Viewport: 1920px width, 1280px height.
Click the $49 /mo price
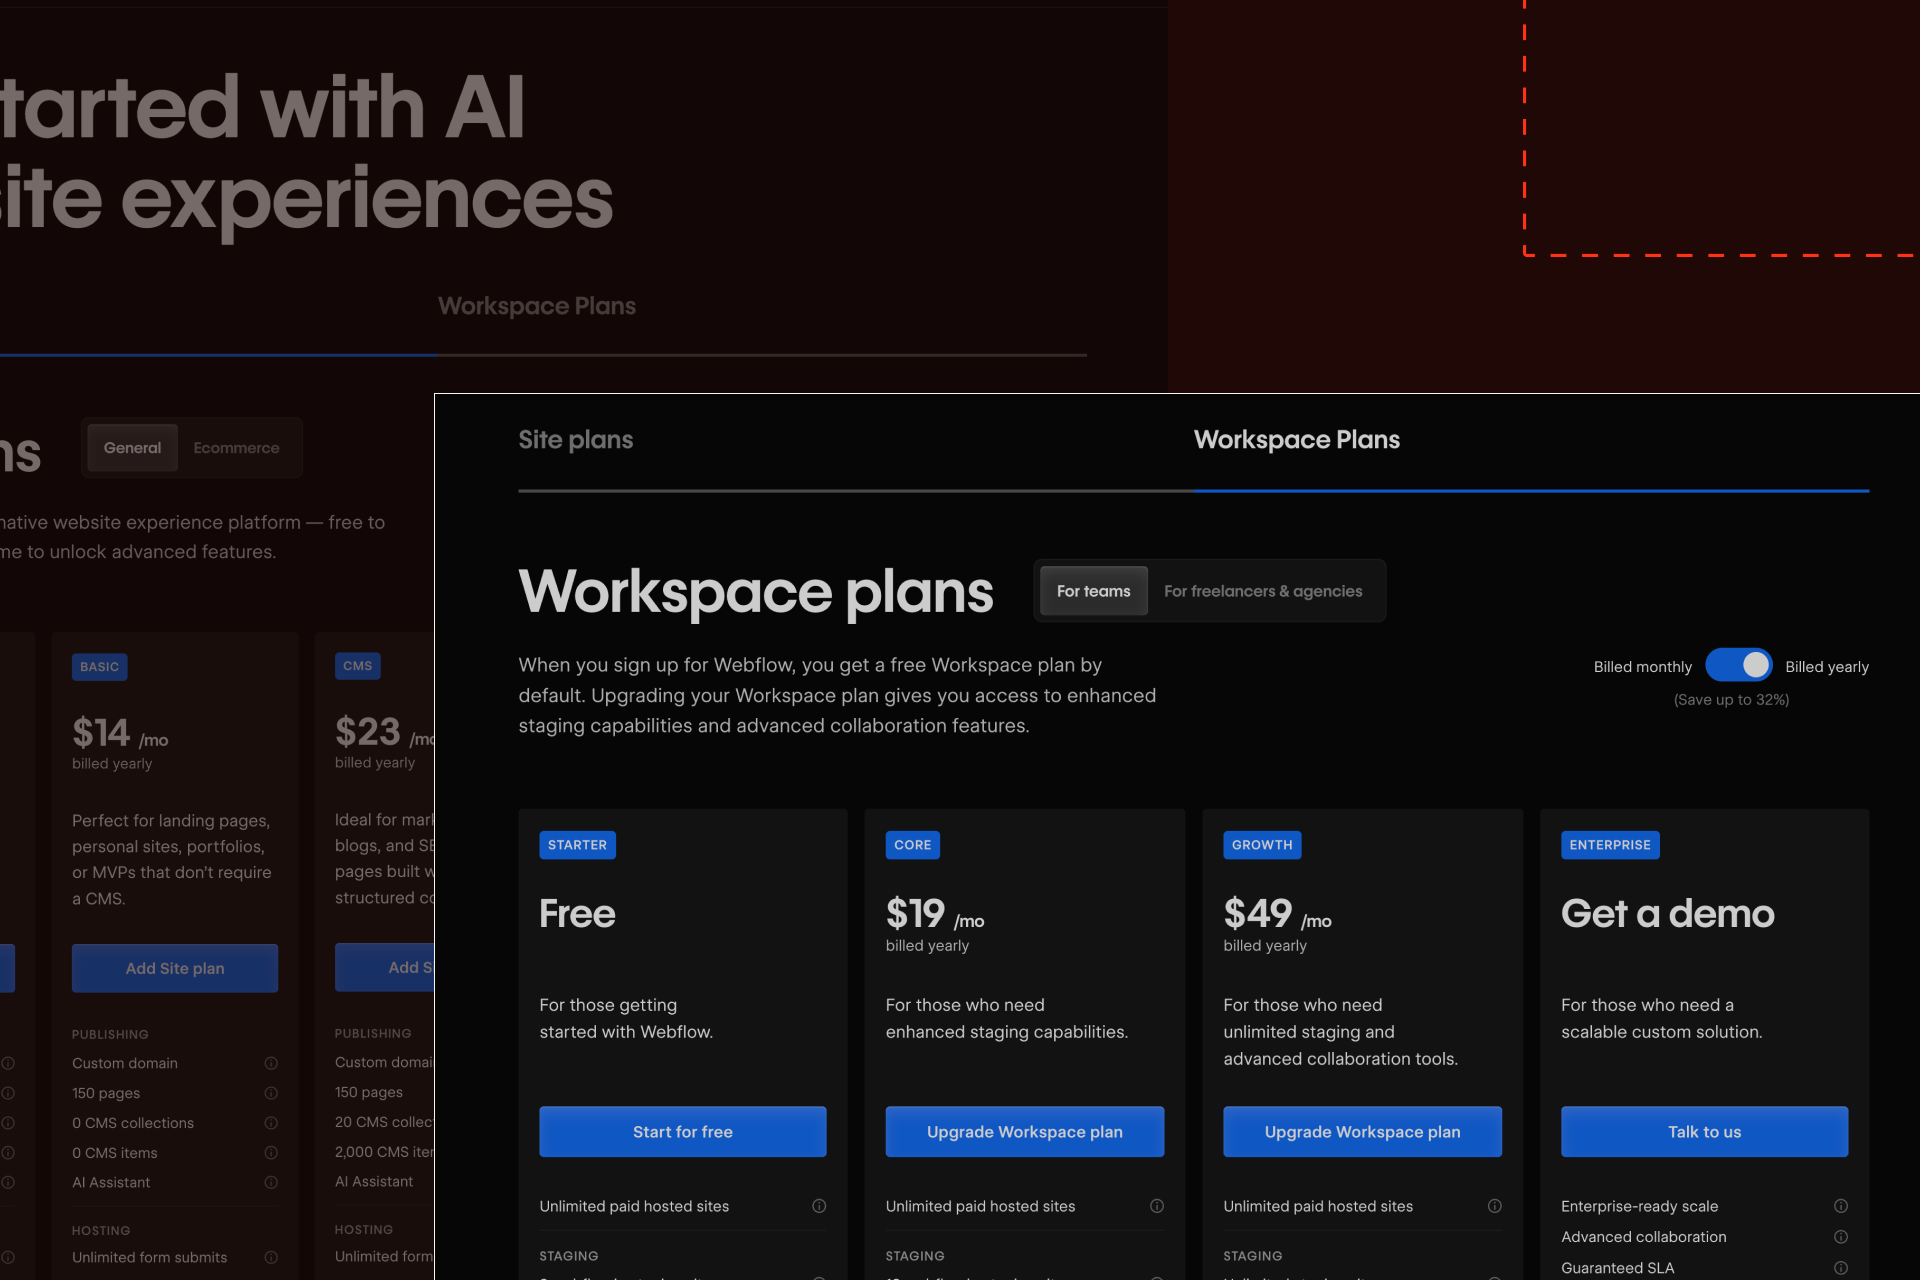coord(1277,915)
